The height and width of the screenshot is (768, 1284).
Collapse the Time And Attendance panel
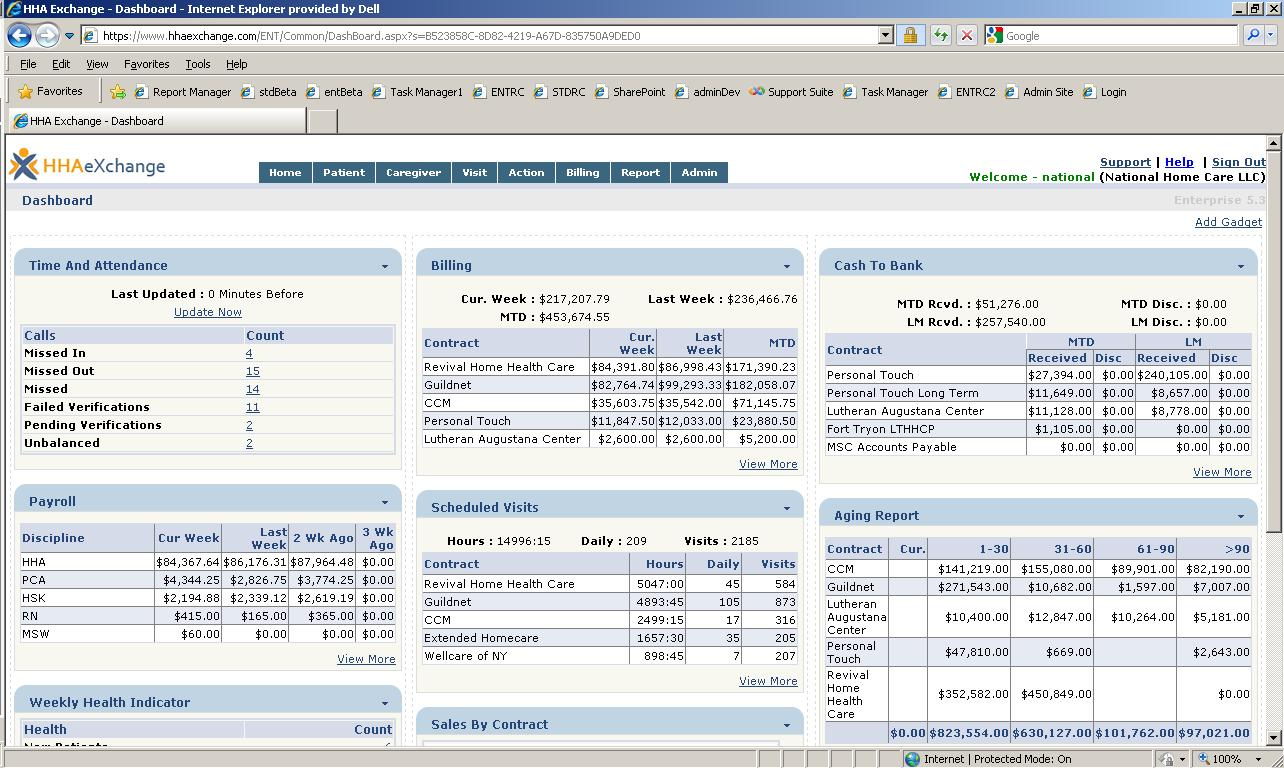point(385,265)
